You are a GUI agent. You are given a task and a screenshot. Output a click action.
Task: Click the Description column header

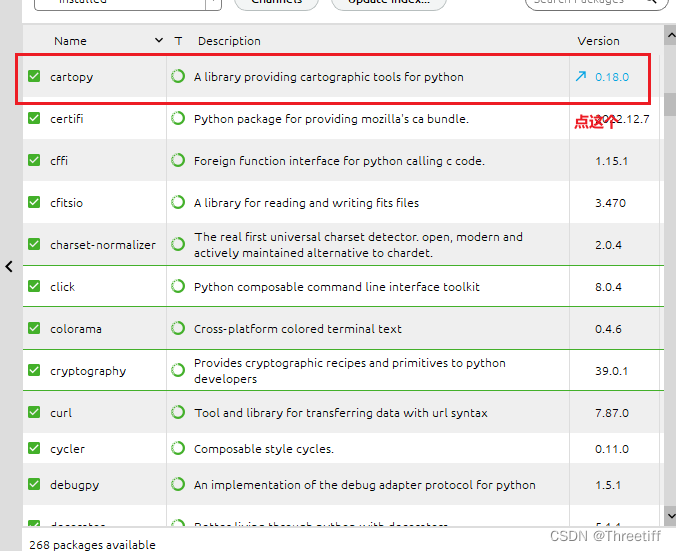[x=229, y=41]
